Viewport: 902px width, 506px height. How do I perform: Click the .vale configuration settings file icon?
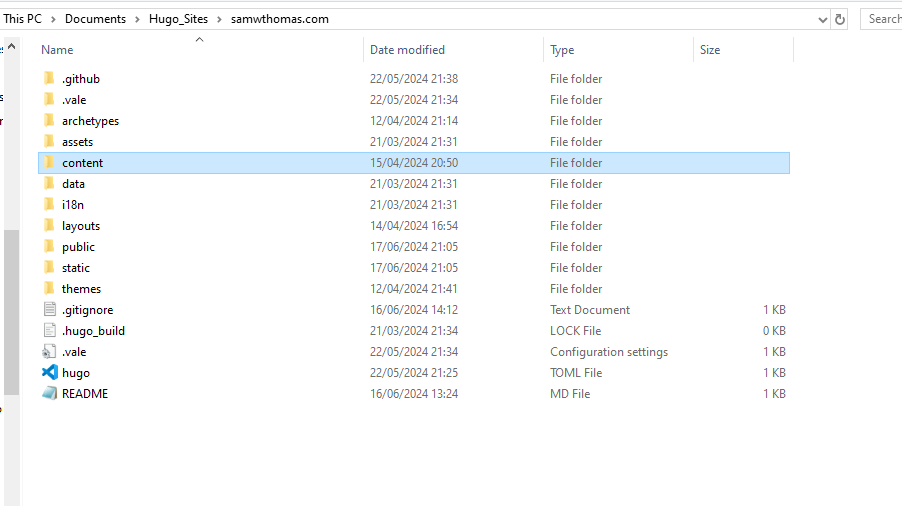49,352
